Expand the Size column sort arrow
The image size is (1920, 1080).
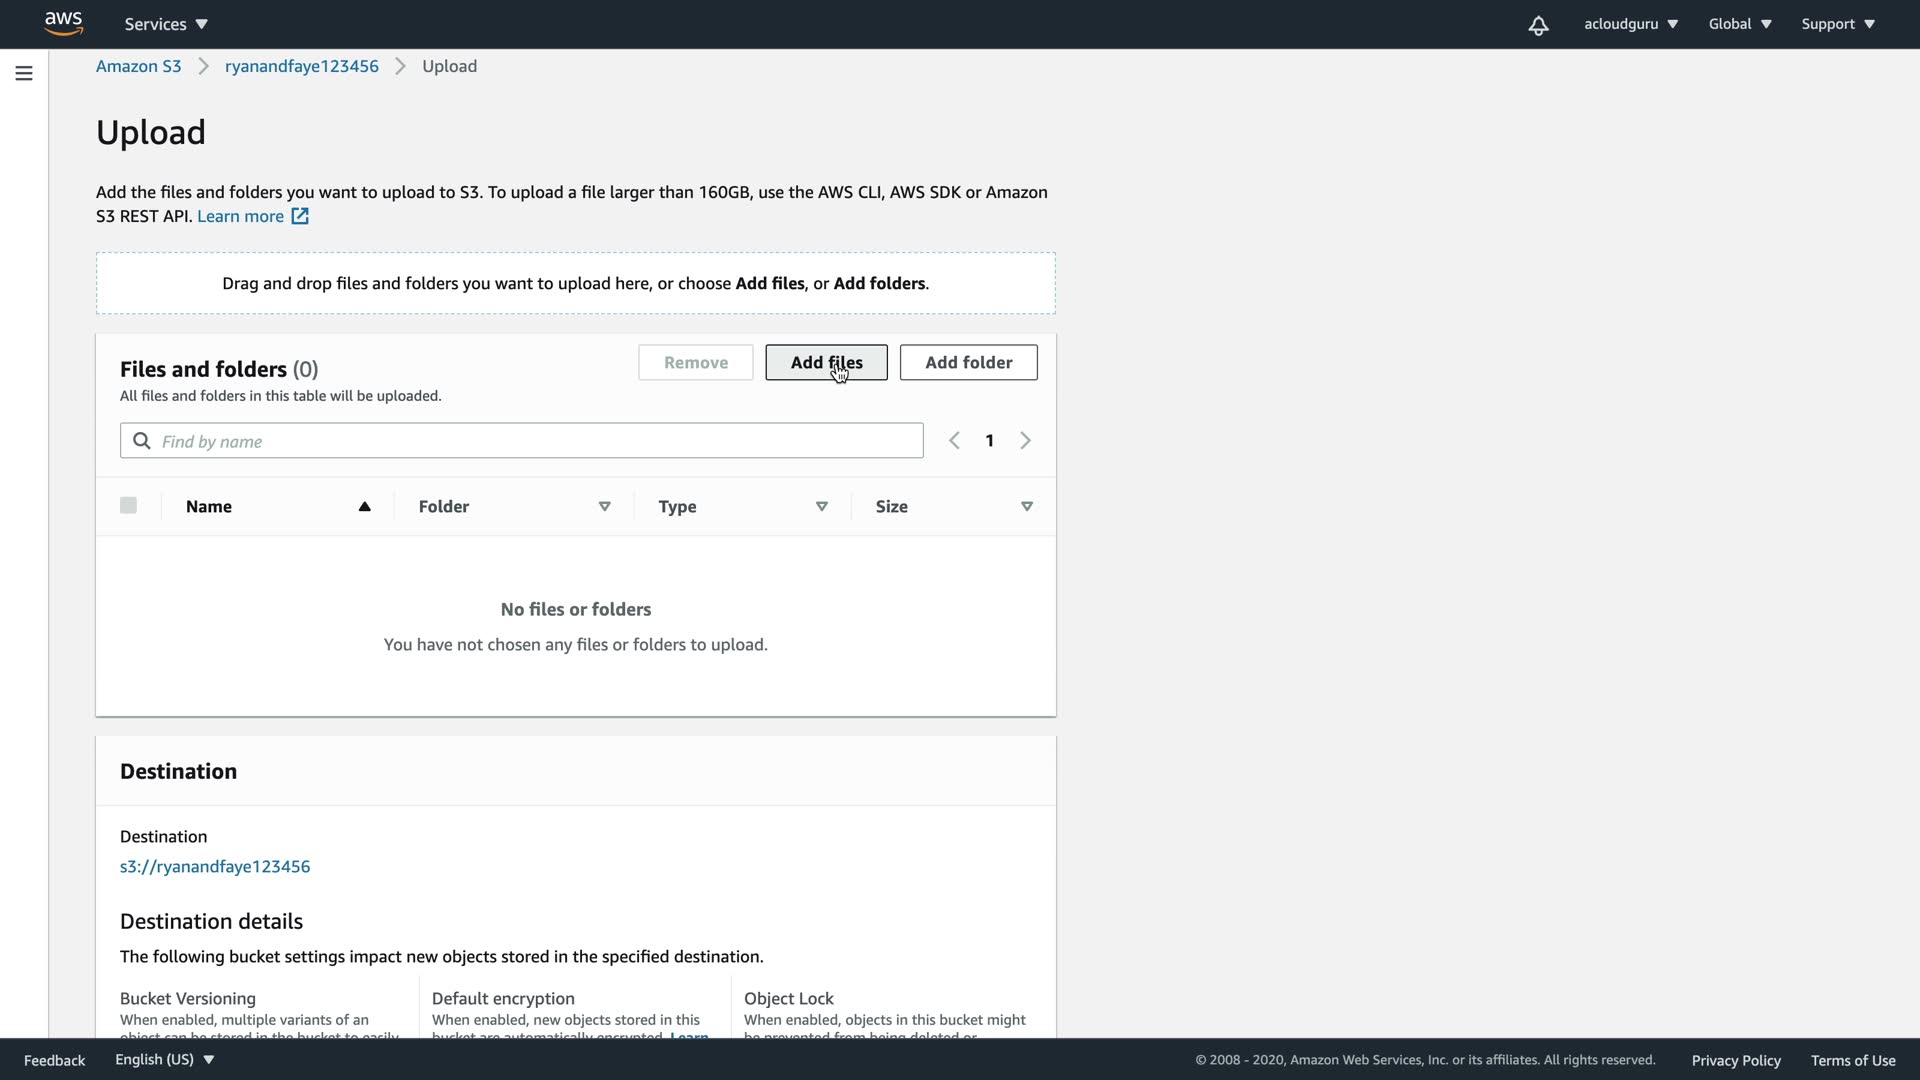1027,507
